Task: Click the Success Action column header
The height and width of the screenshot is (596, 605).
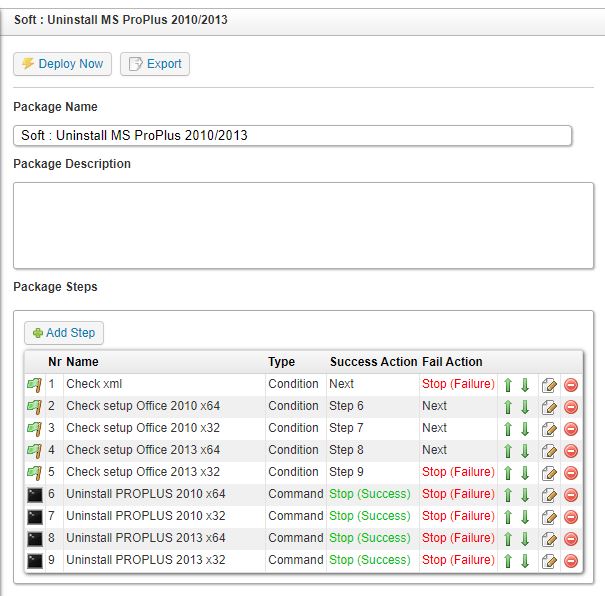Action: pyautogui.click(x=372, y=362)
